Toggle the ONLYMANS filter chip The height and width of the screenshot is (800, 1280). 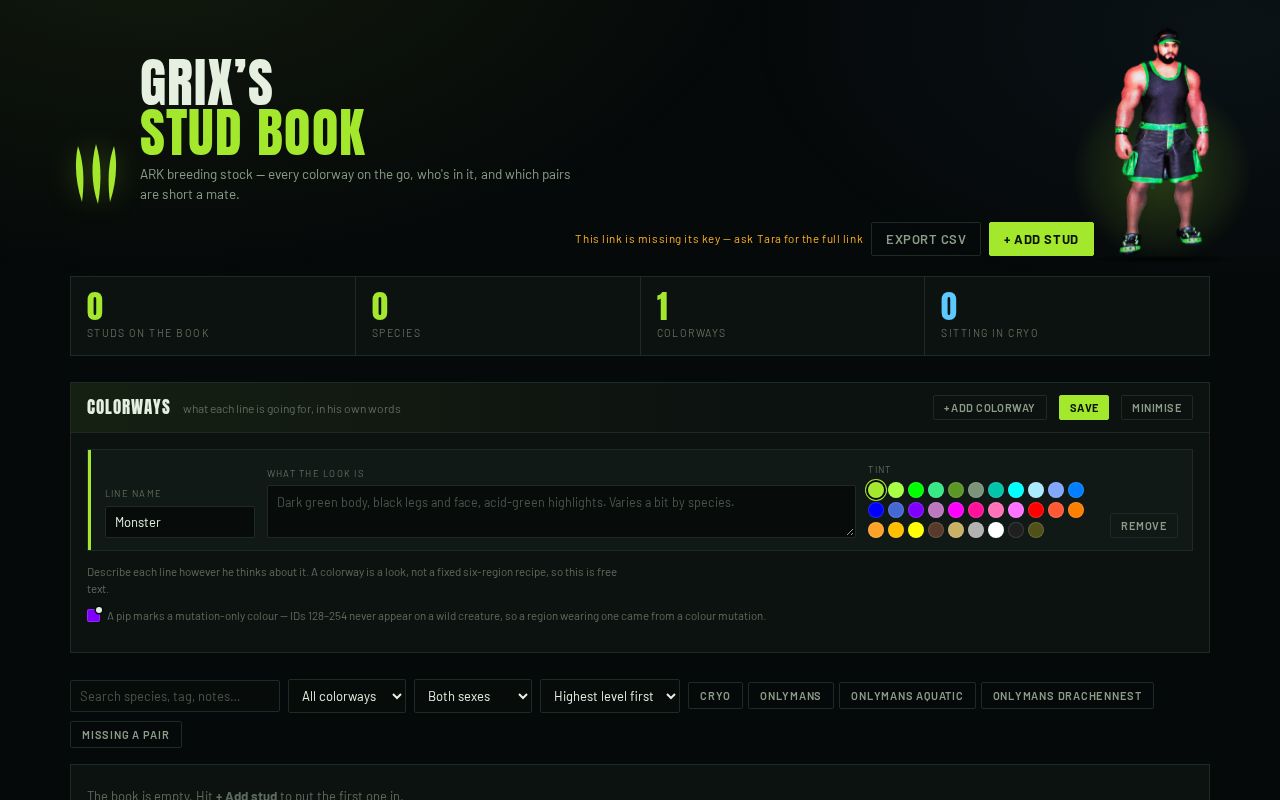pos(790,696)
